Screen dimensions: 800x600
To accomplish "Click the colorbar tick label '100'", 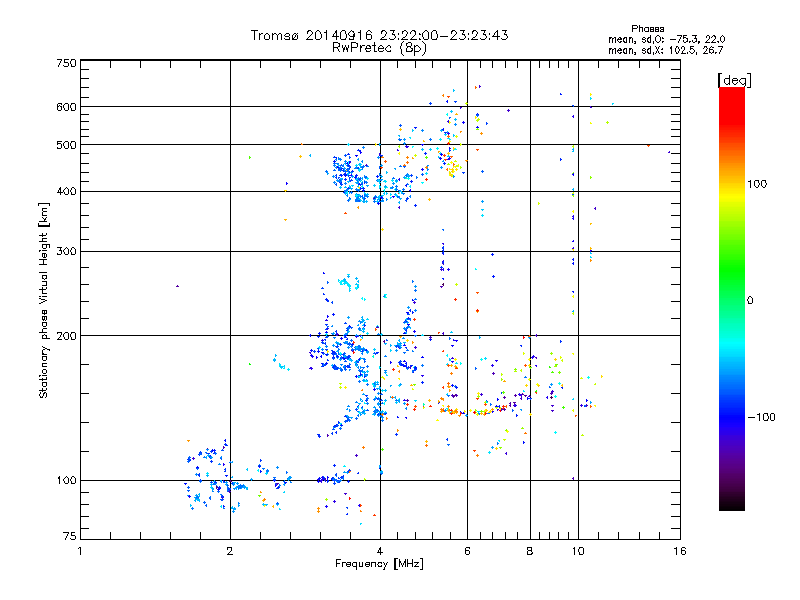I will [757, 184].
